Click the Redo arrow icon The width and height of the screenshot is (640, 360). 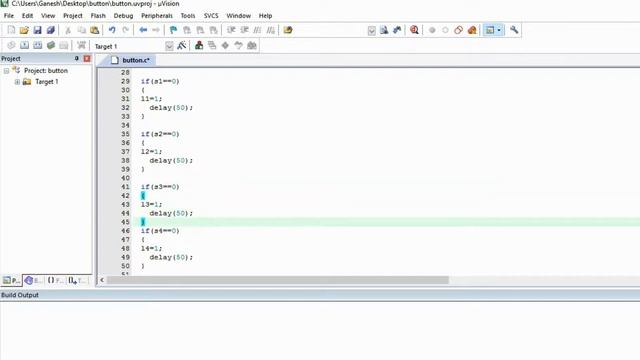click(x=125, y=30)
